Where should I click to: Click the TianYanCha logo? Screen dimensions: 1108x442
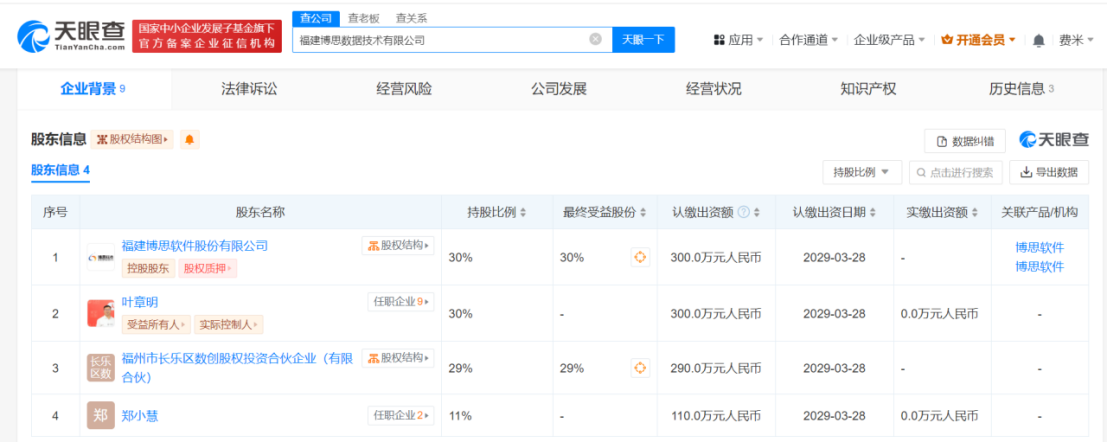click(x=69, y=37)
